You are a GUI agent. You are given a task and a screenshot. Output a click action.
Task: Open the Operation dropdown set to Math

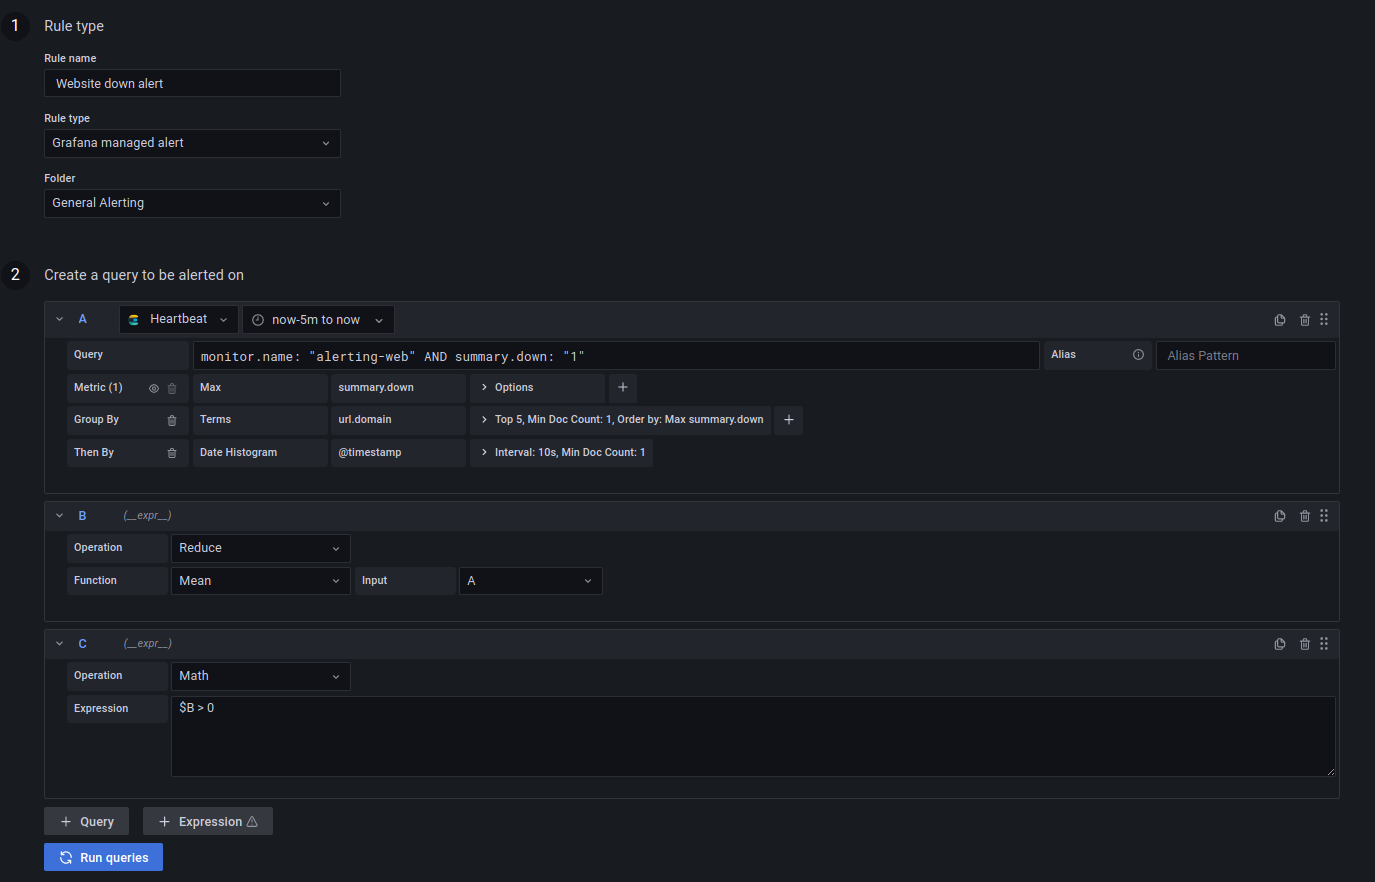(261, 676)
